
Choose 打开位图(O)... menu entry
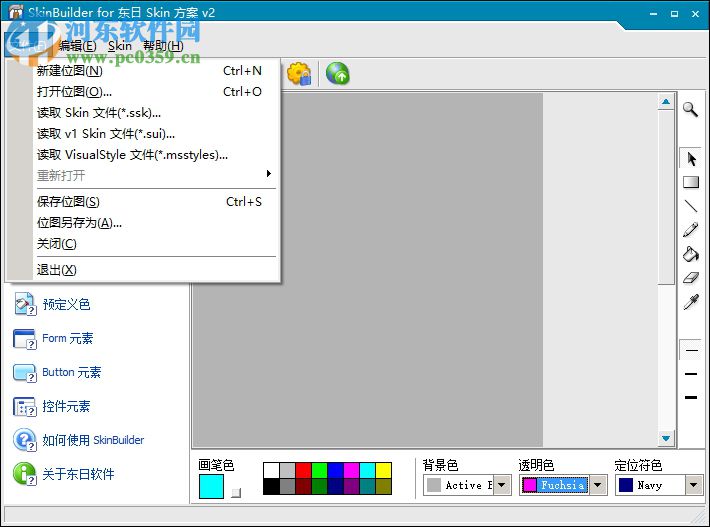[x=156, y=92]
